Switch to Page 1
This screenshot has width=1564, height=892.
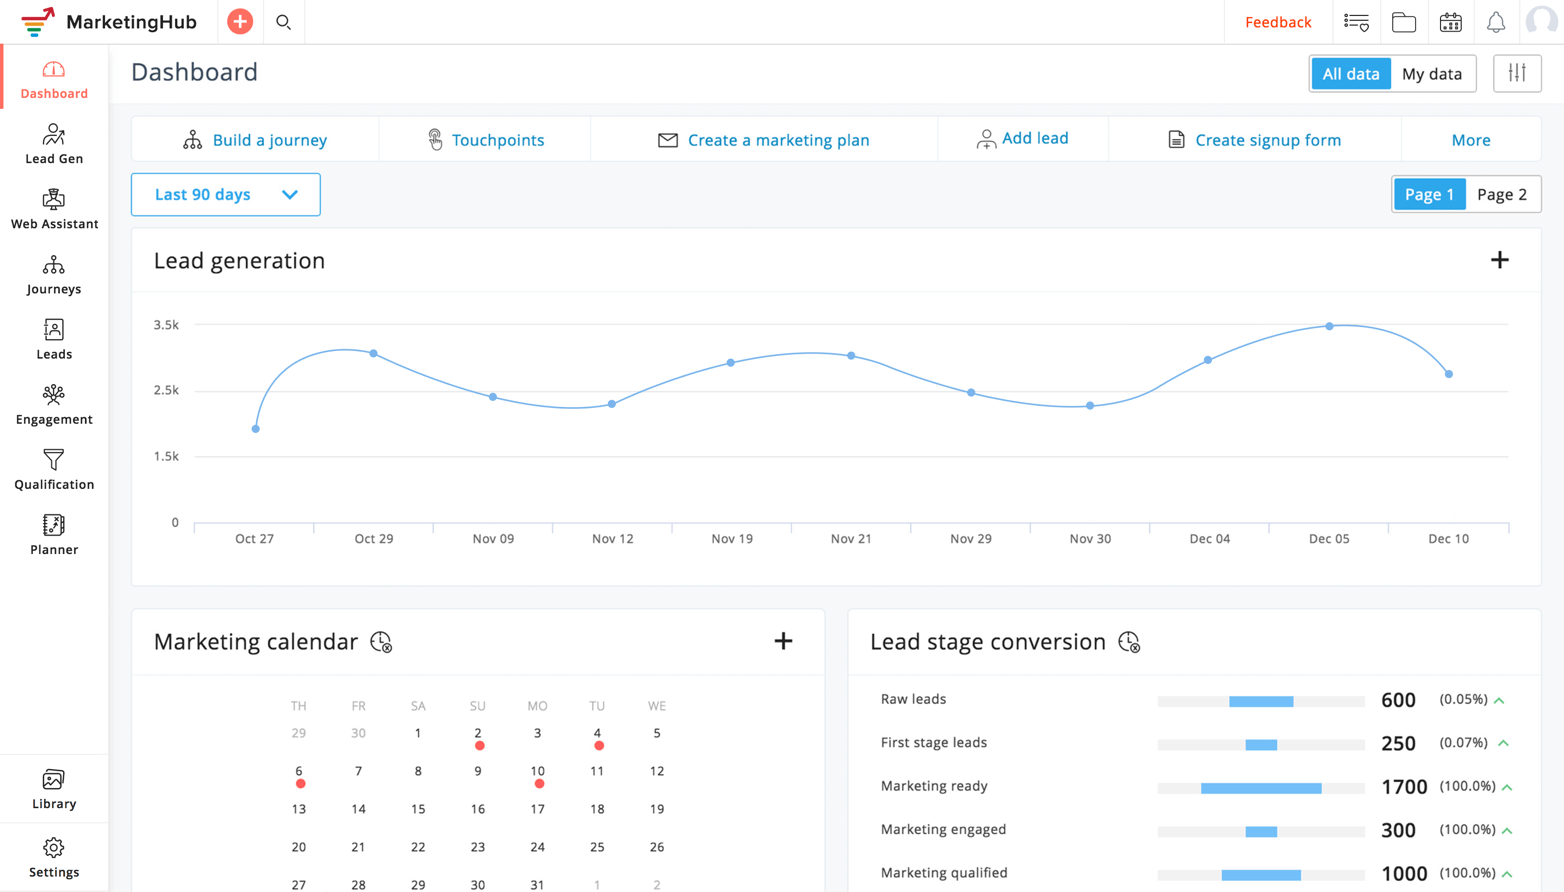click(1429, 194)
